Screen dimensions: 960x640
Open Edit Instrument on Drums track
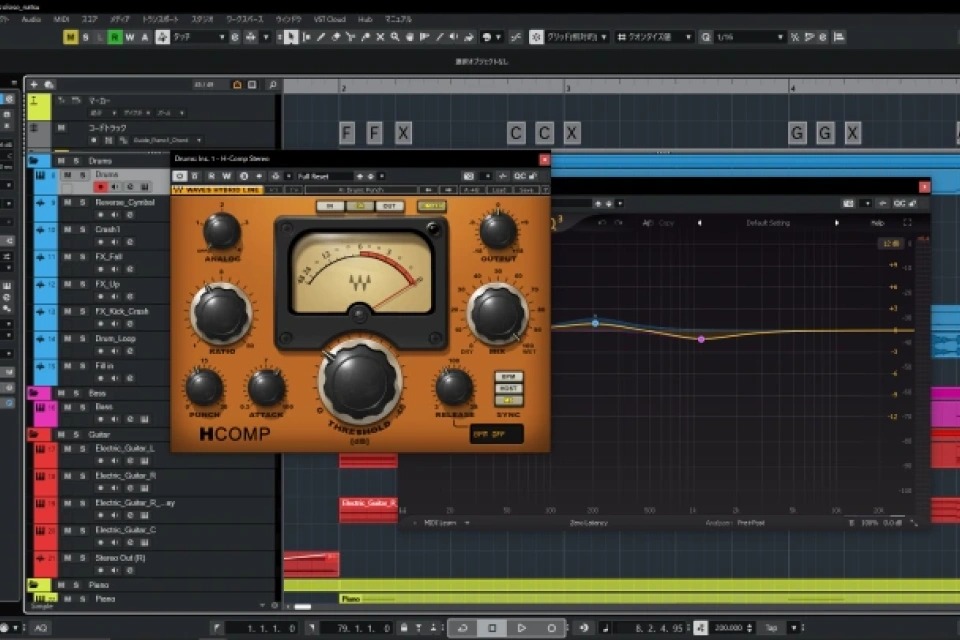click(144, 187)
